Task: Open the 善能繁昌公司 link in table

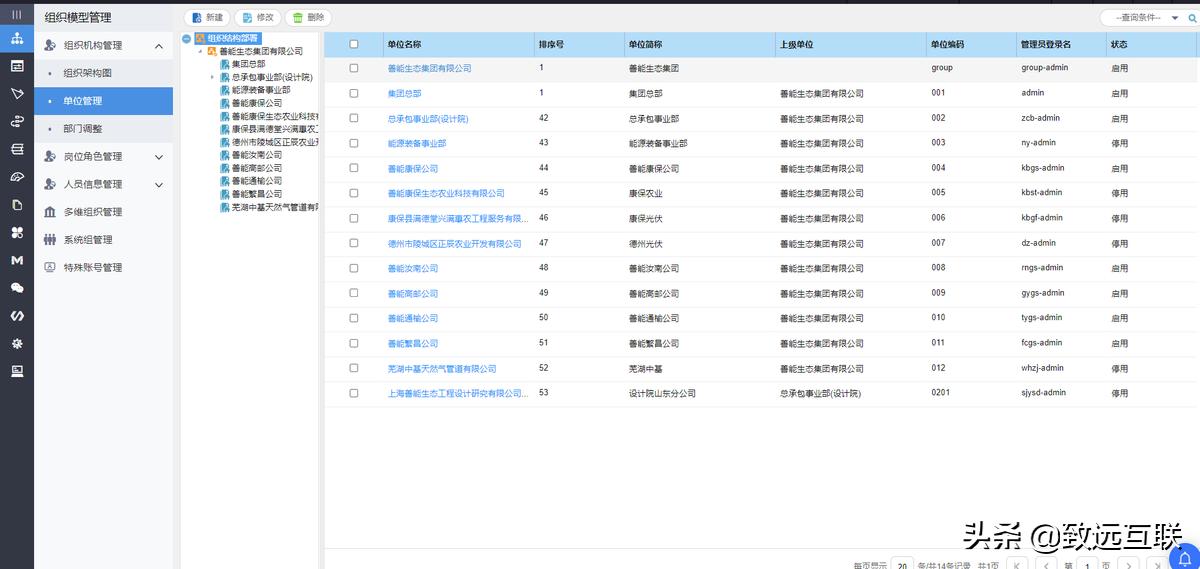Action: tap(413, 343)
